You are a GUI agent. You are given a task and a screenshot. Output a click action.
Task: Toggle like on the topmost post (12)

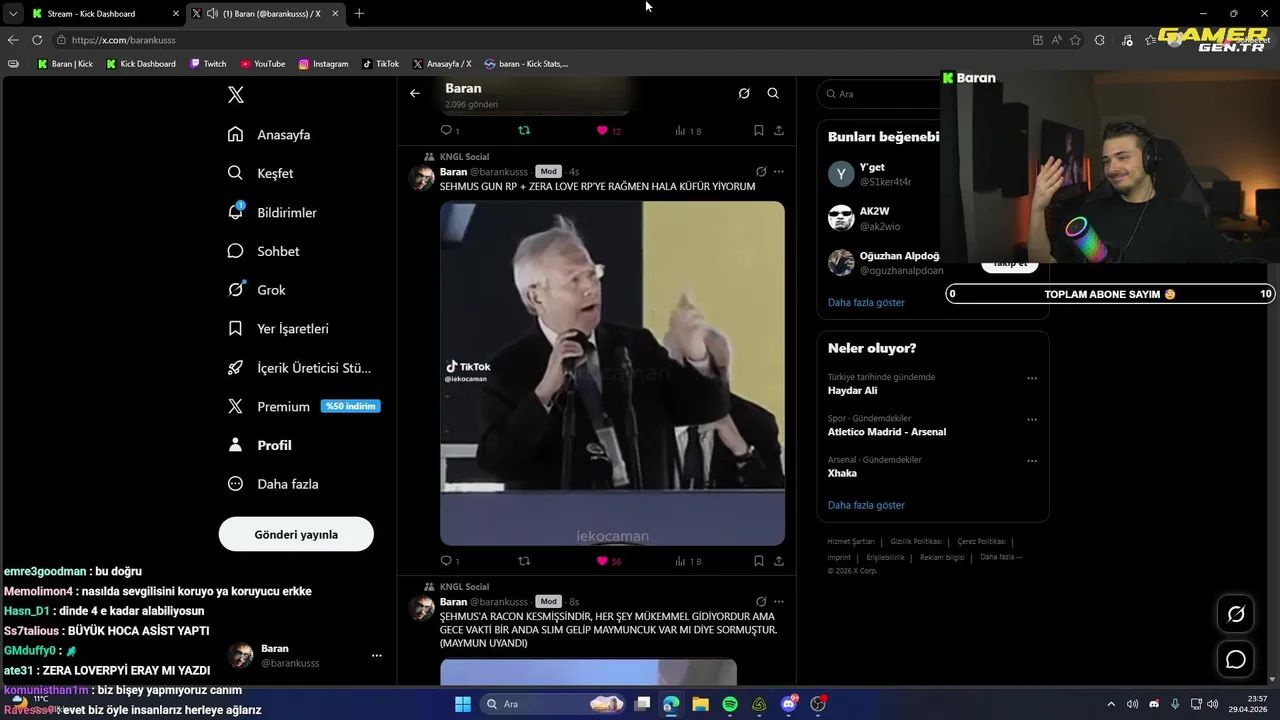[602, 130]
